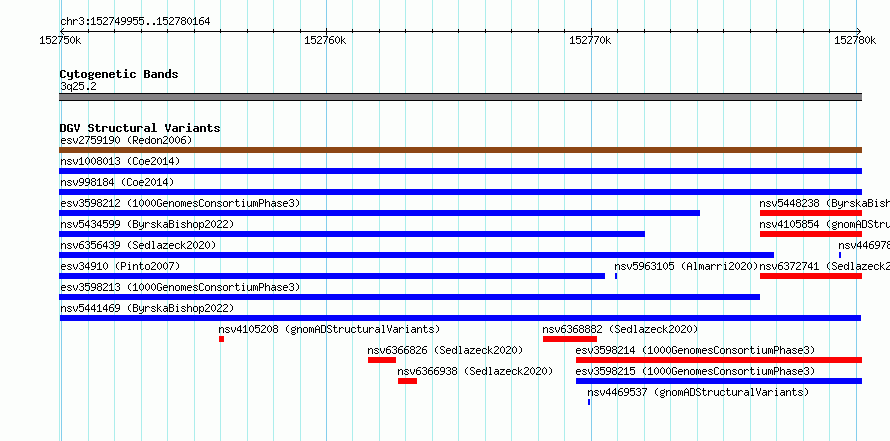Open nsv5963105 (Almarri2020) label
This screenshot has width=890, height=441.
click(x=686, y=266)
